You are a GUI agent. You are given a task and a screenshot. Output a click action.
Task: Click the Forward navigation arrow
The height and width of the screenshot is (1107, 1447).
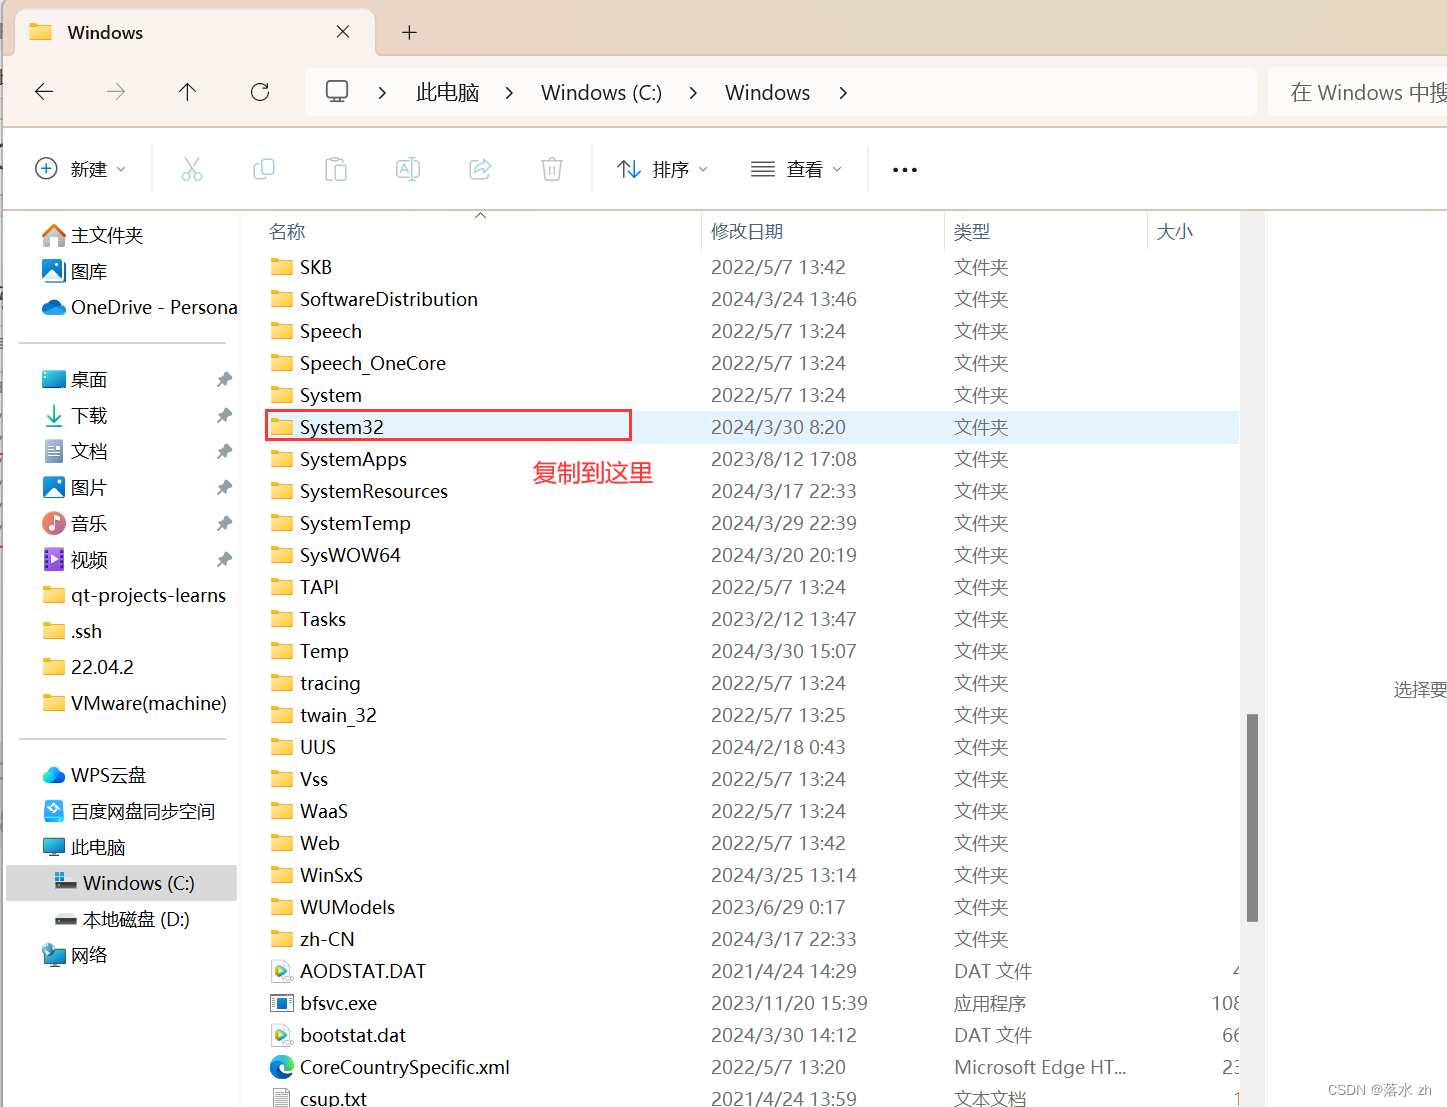click(116, 92)
